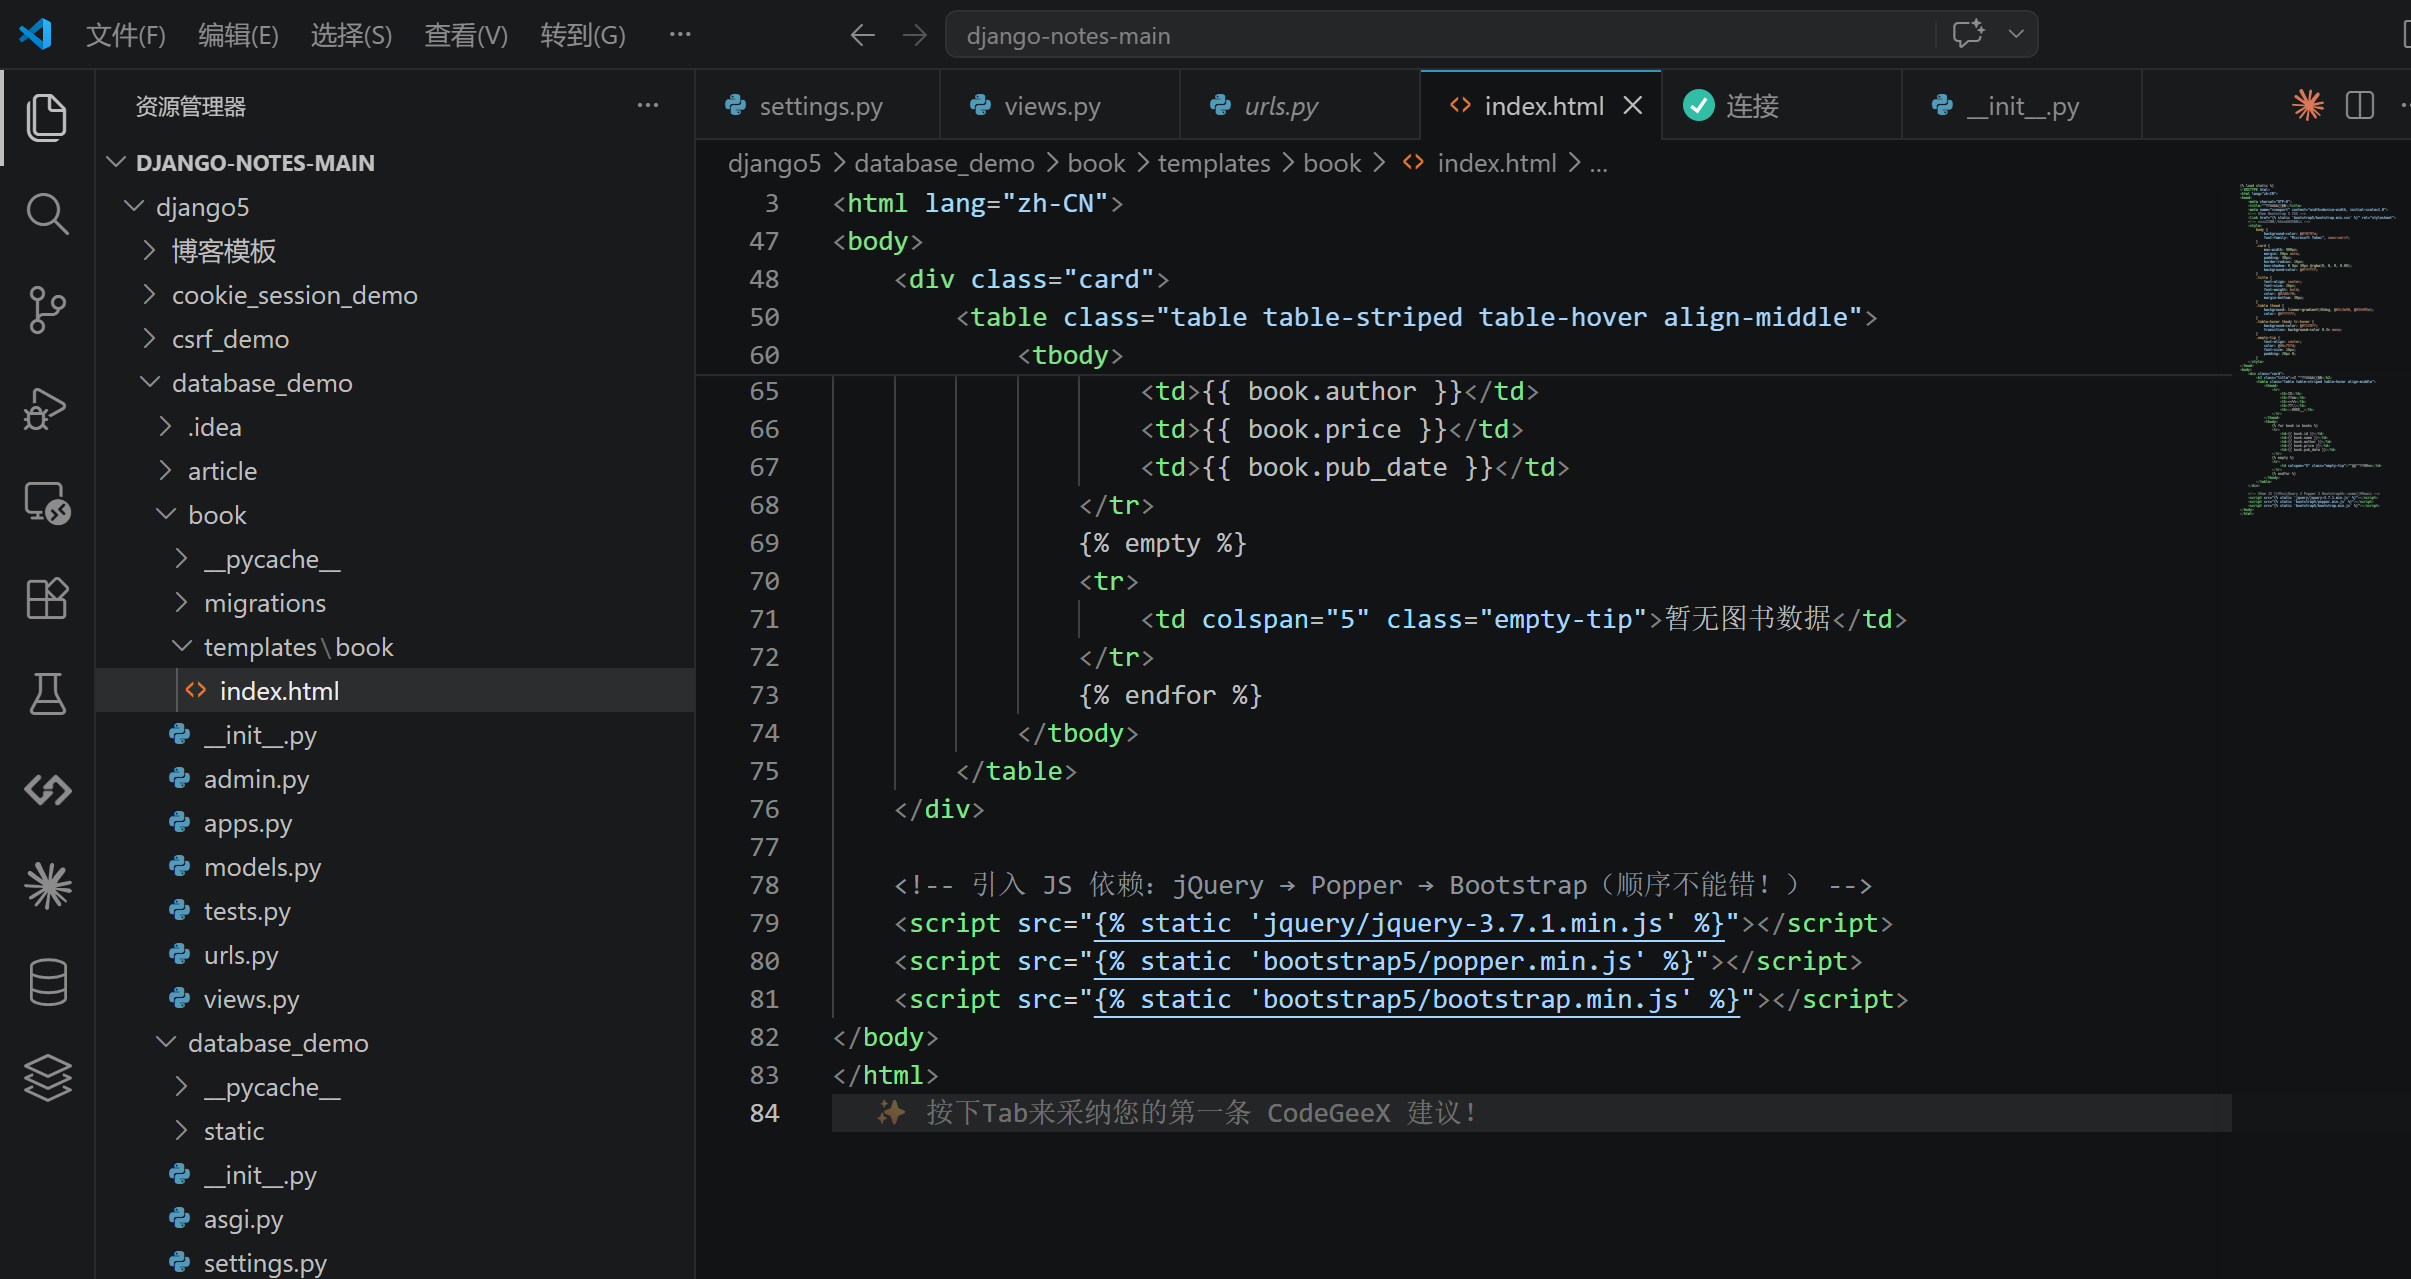This screenshot has width=2411, height=1279.
Task: Open Run and Debug view
Action: [x=47, y=408]
